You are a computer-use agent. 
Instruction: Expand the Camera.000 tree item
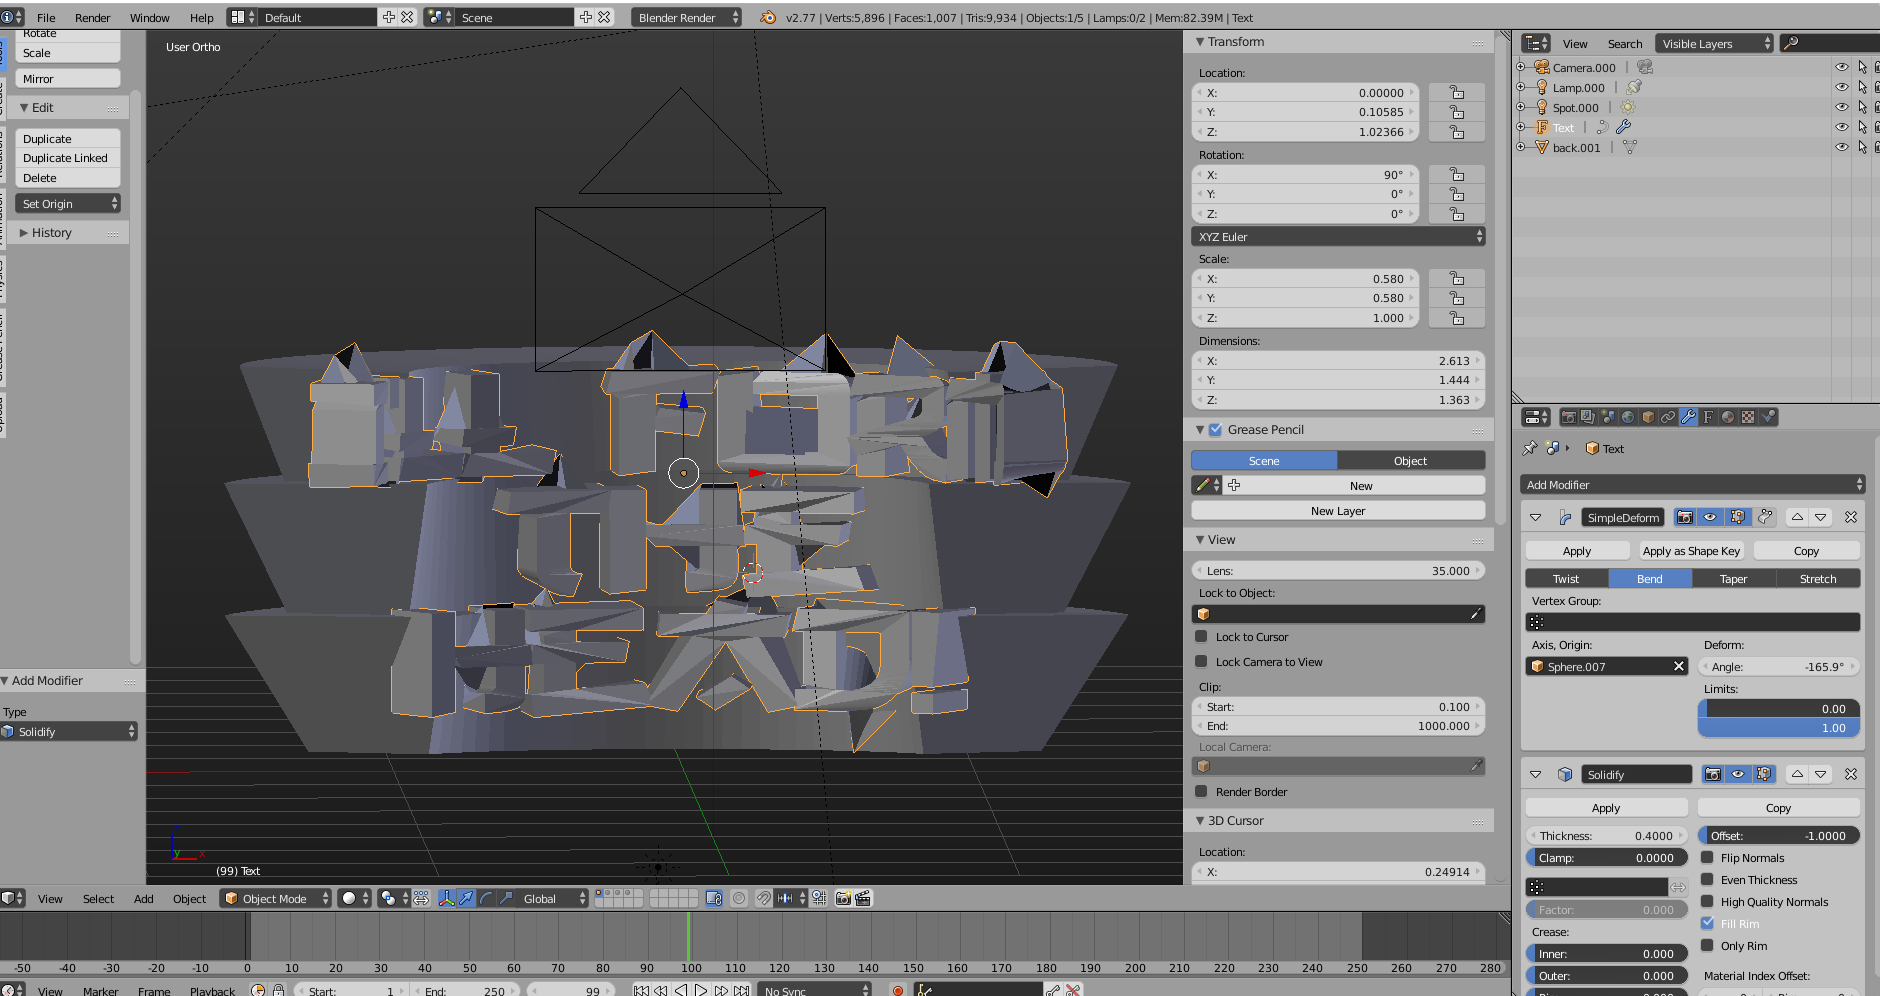[x=1520, y=67]
